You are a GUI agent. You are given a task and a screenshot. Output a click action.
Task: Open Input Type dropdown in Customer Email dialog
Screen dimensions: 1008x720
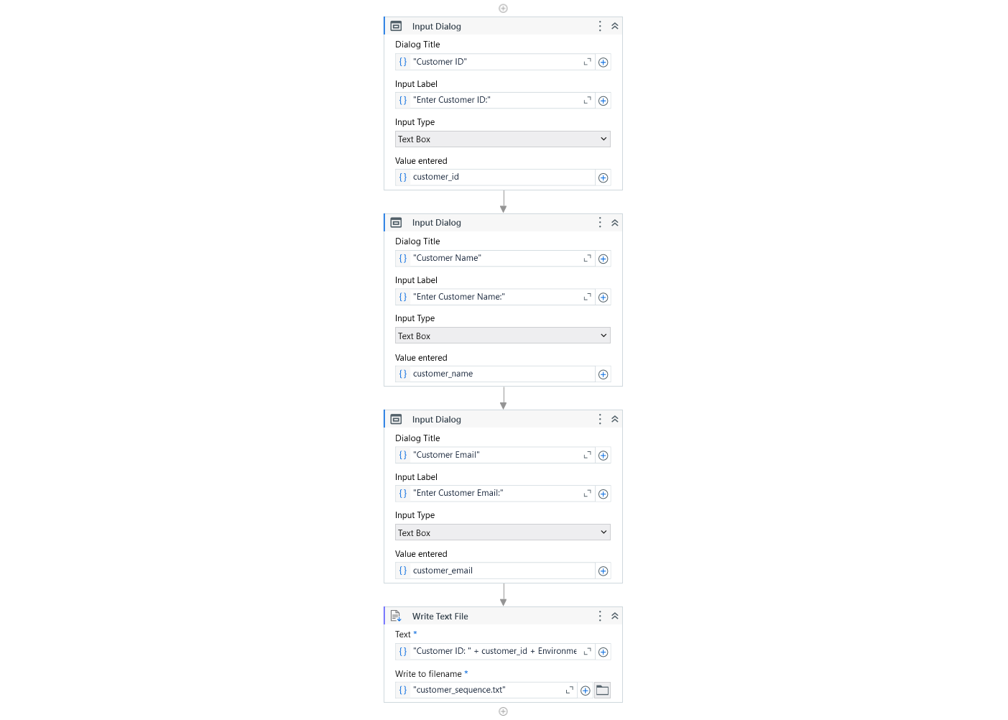tap(503, 532)
